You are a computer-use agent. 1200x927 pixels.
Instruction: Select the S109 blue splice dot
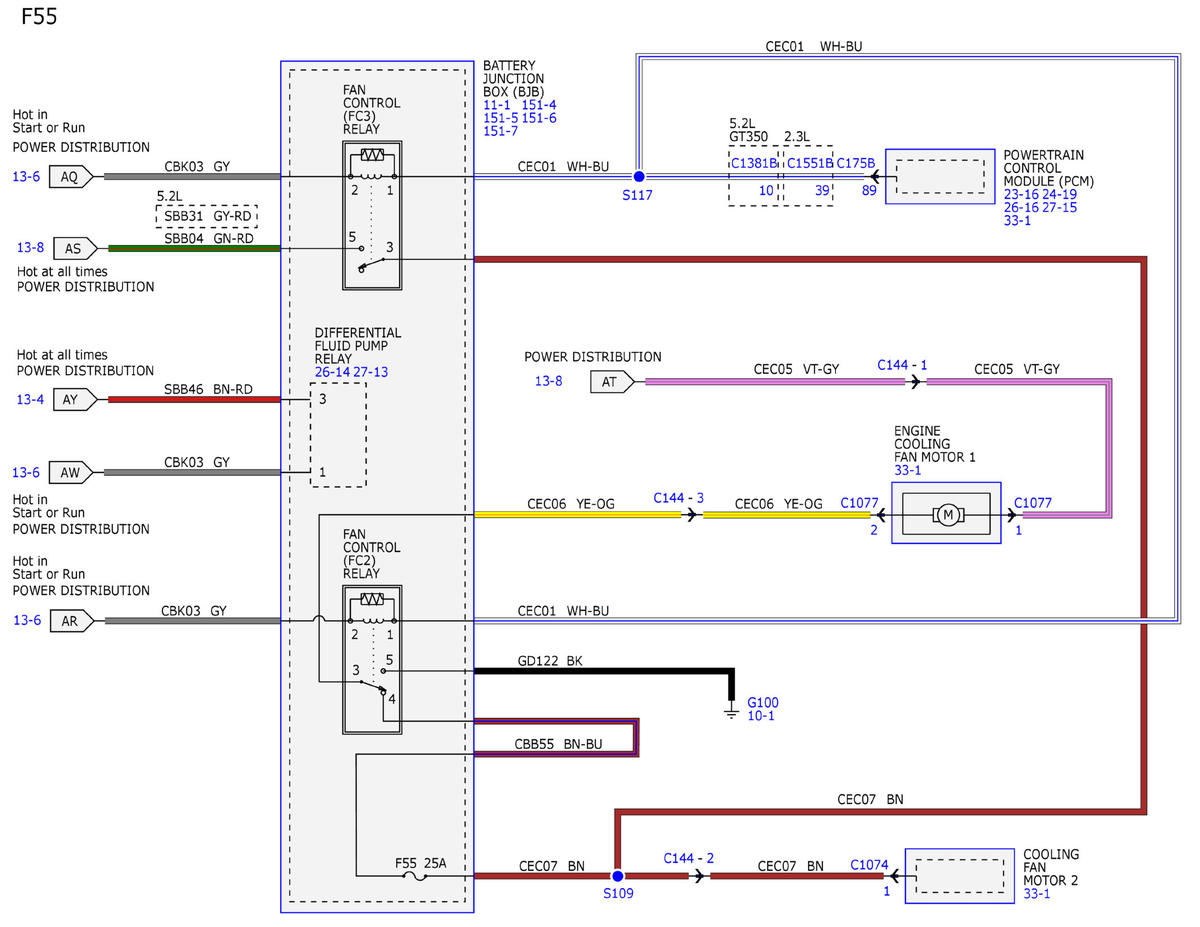(x=617, y=875)
